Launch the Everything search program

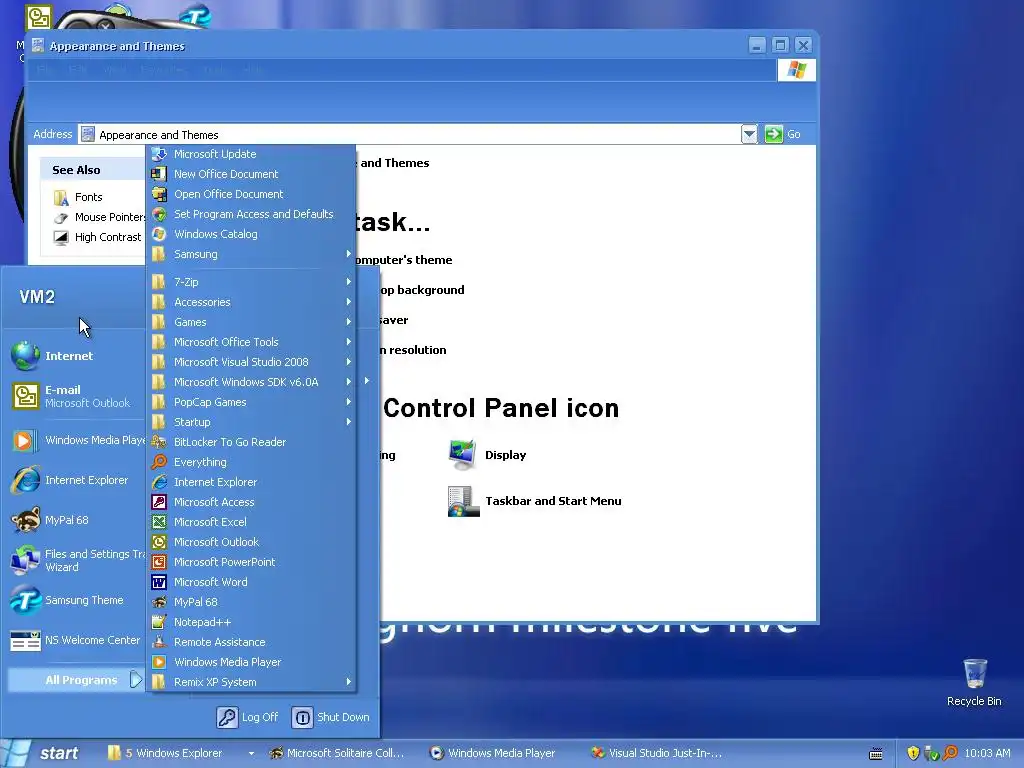[x=251, y=462]
